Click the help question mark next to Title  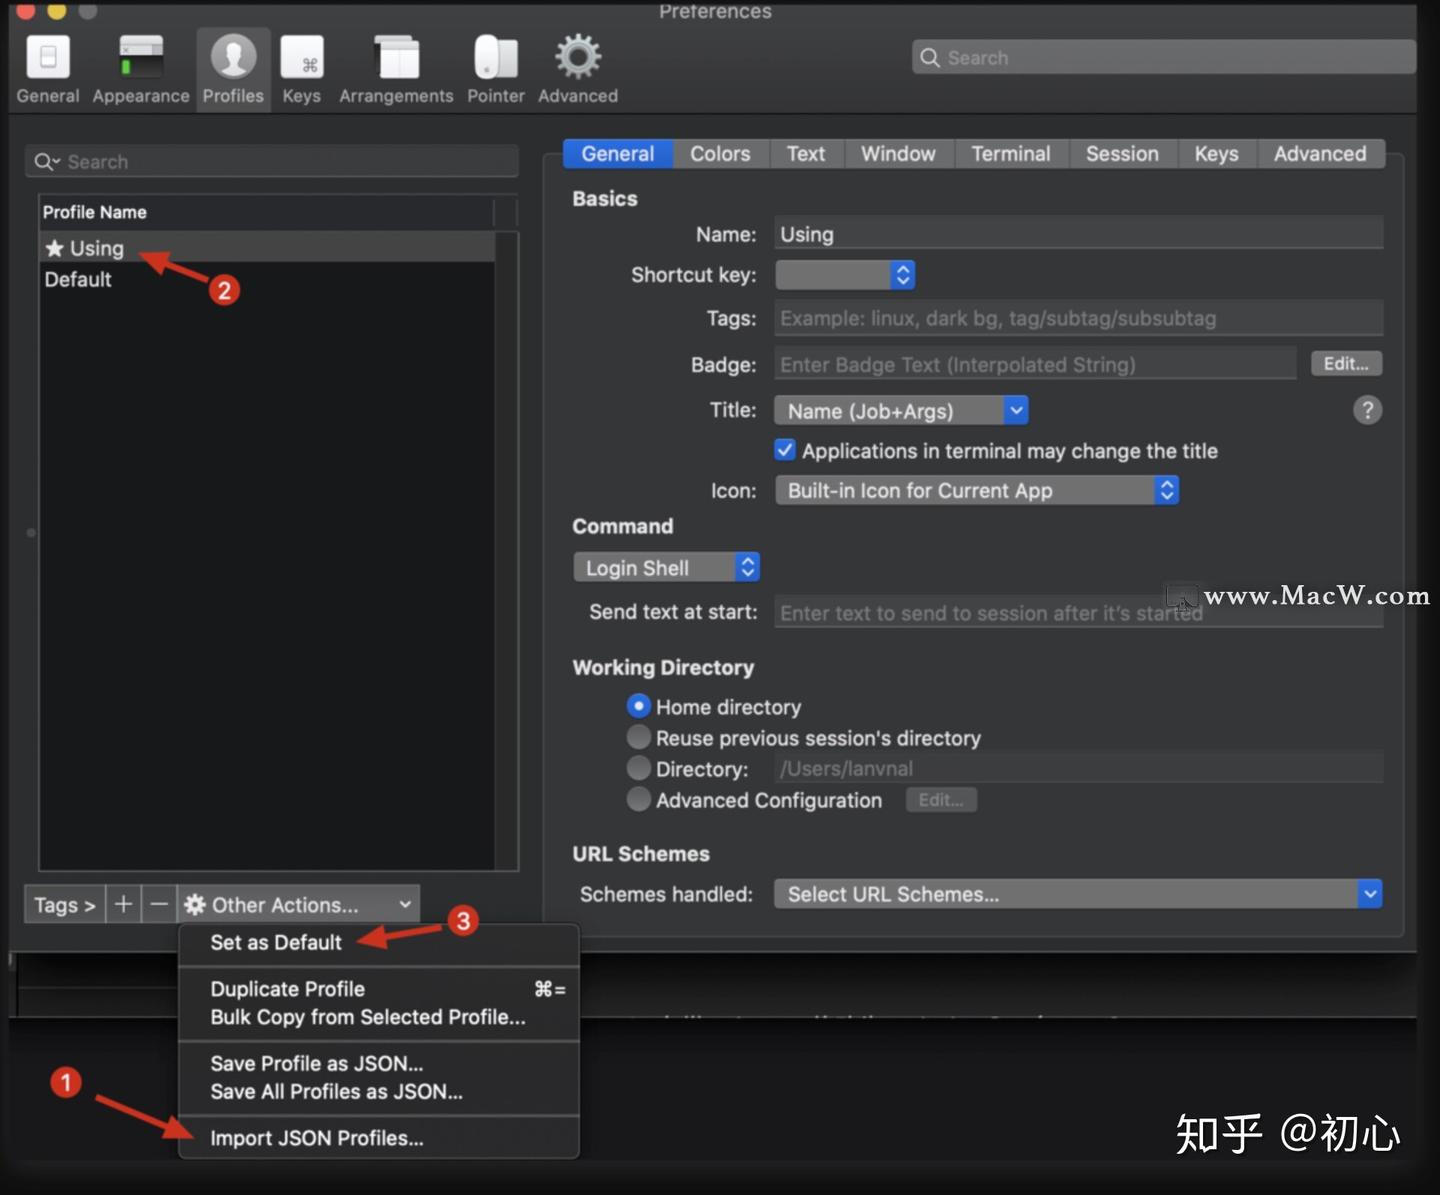(1368, 410)
